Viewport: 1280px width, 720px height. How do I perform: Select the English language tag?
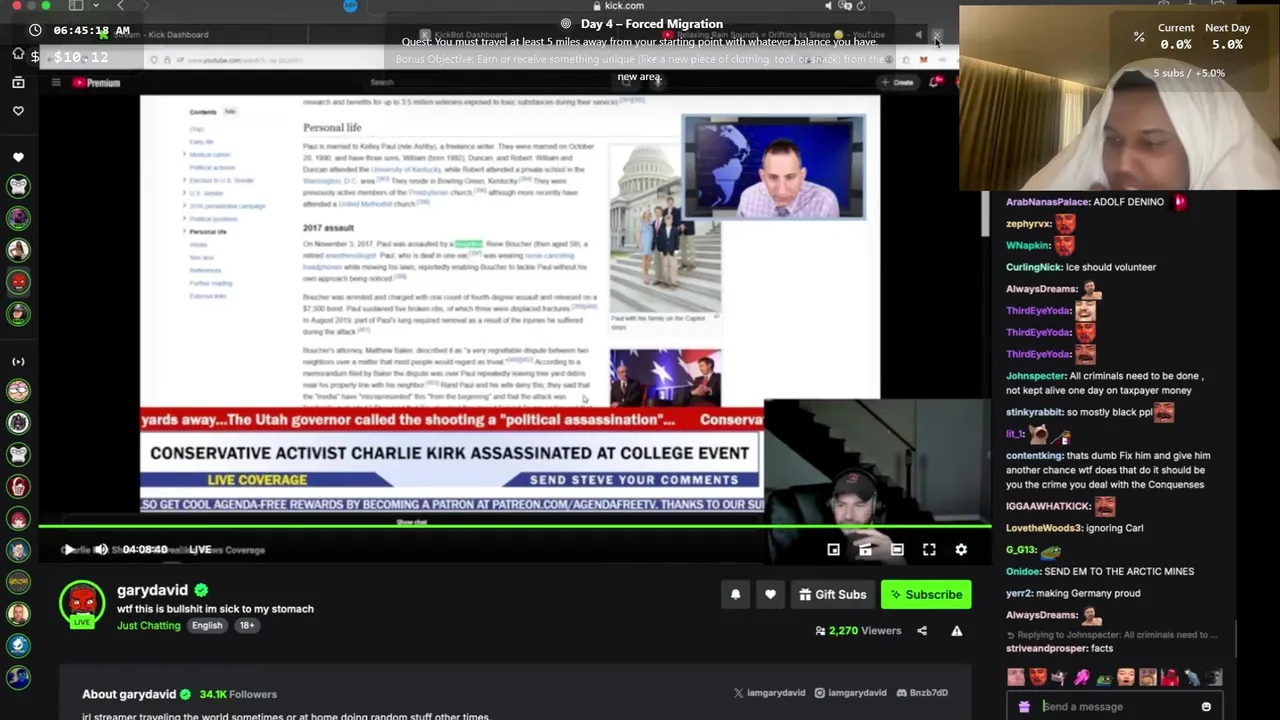pos(207,625)
